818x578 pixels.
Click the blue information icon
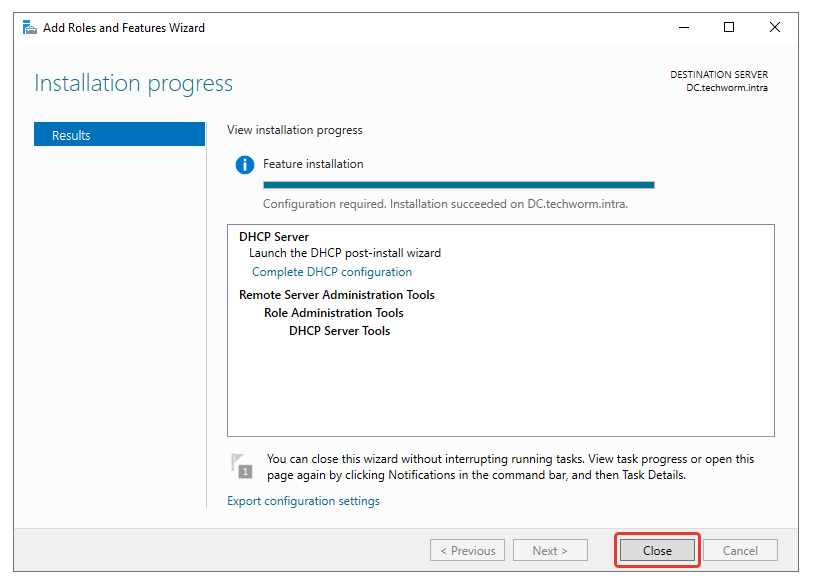pos(244,165)
